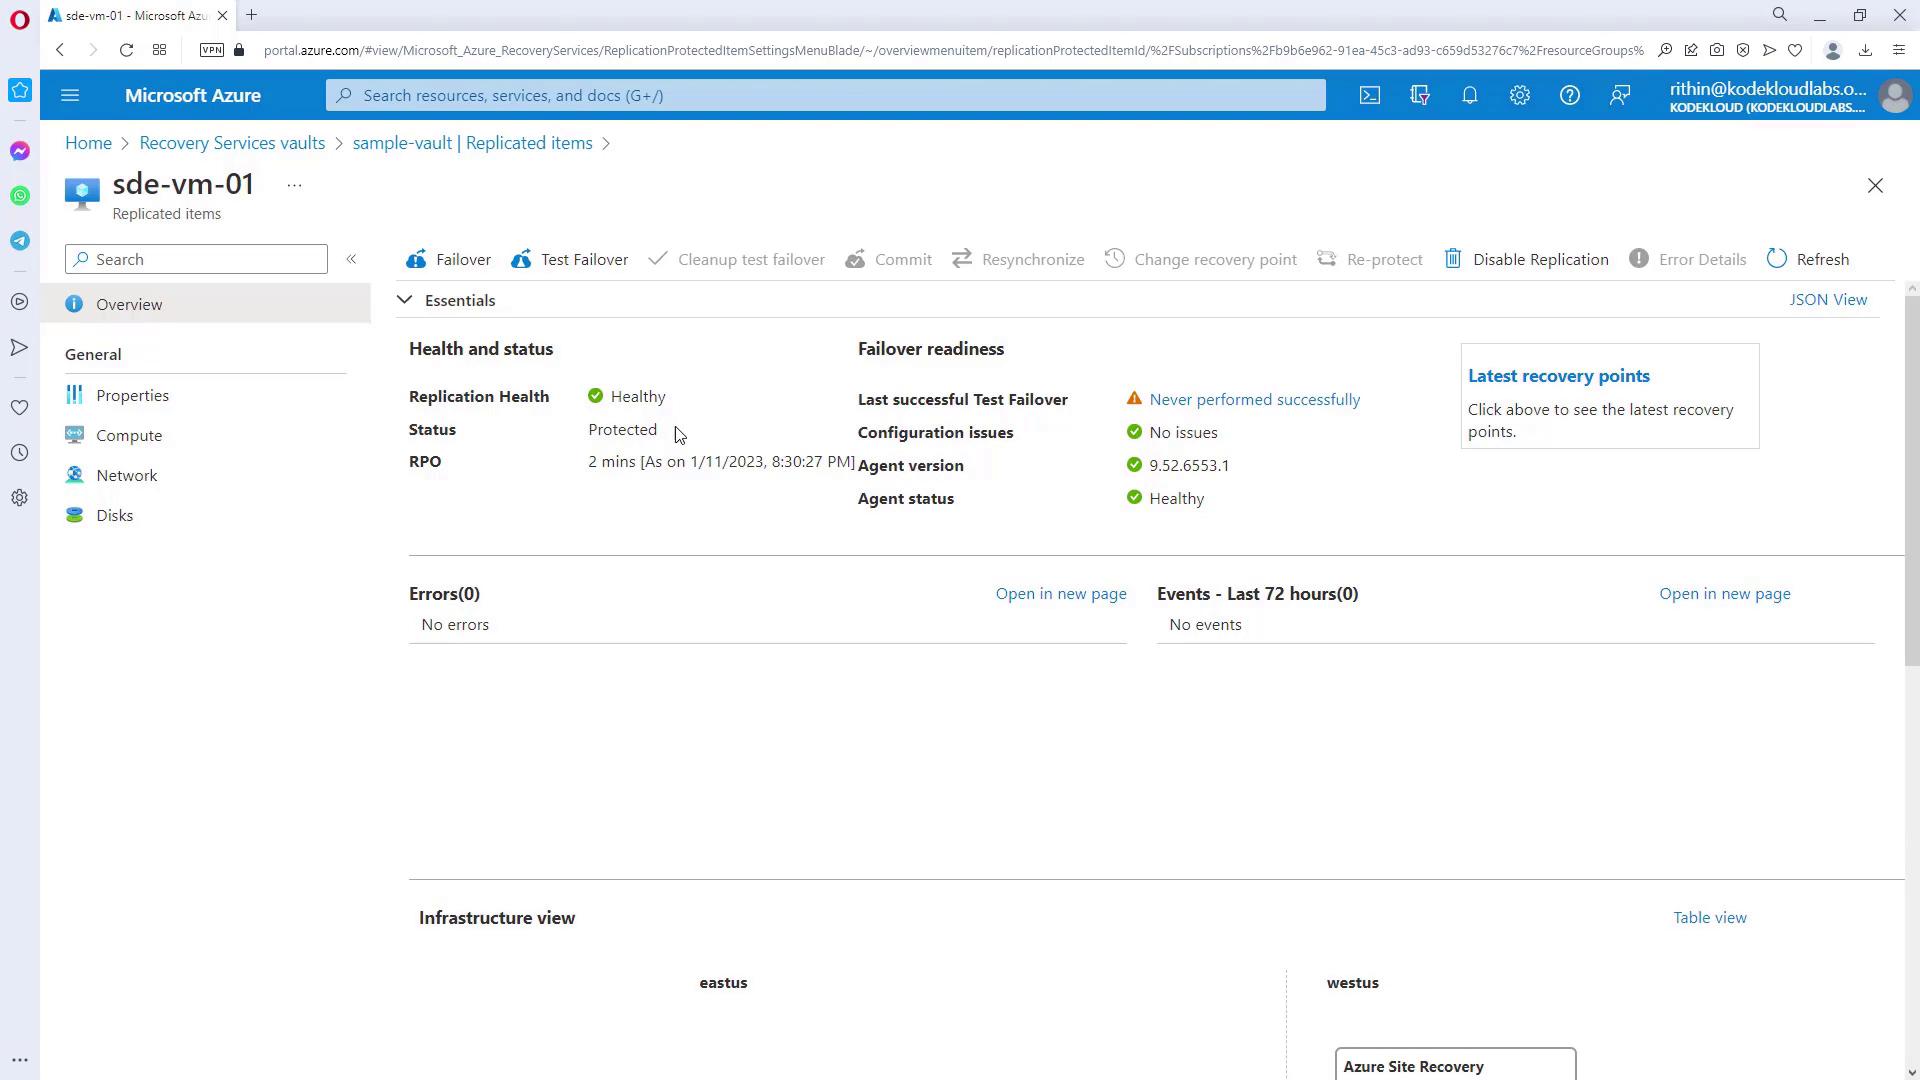The width and height of the screenshot is (1920, 1080).
Task: Open the ellipsis menu next to sde-vm-01
Action: tap(294, 185)
